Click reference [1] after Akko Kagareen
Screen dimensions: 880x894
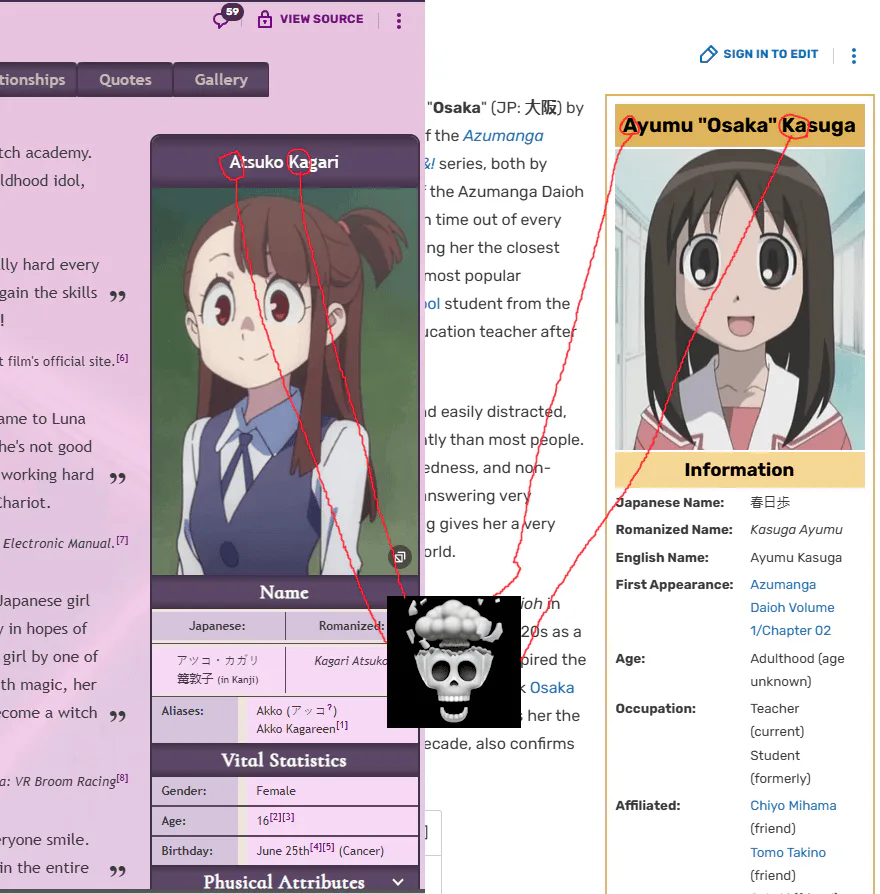pos(342,725)
